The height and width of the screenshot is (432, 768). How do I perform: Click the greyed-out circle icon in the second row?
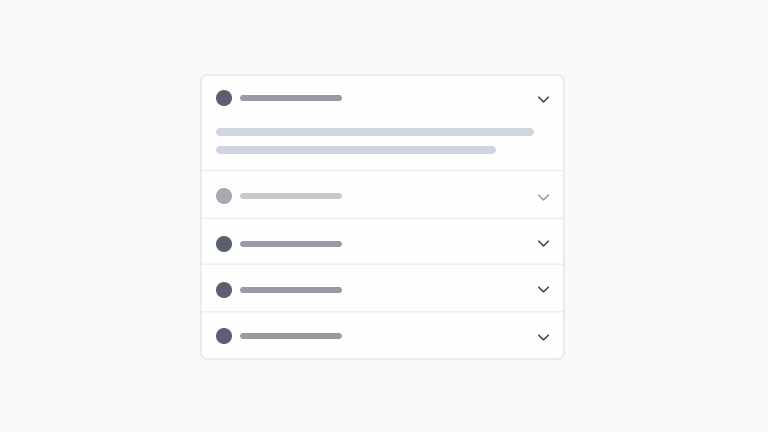tap(224, 196)
